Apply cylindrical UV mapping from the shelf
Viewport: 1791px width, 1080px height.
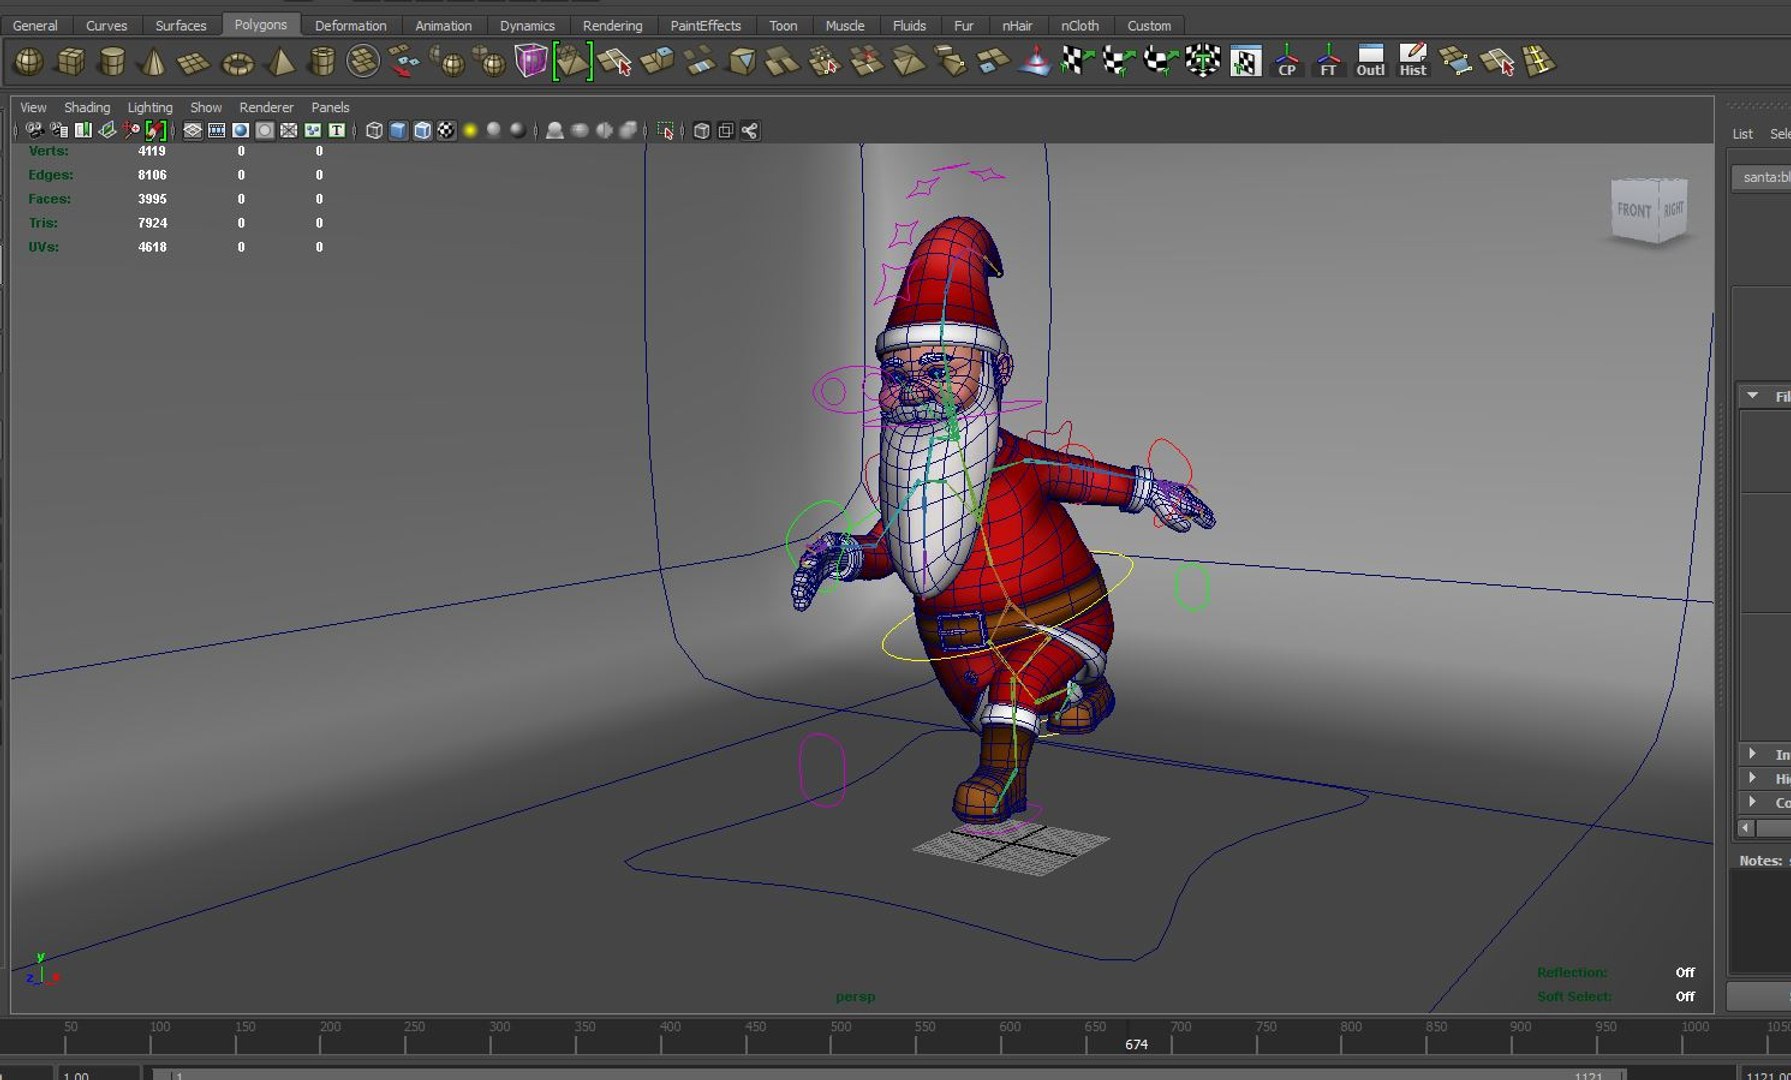[1119, 62]
